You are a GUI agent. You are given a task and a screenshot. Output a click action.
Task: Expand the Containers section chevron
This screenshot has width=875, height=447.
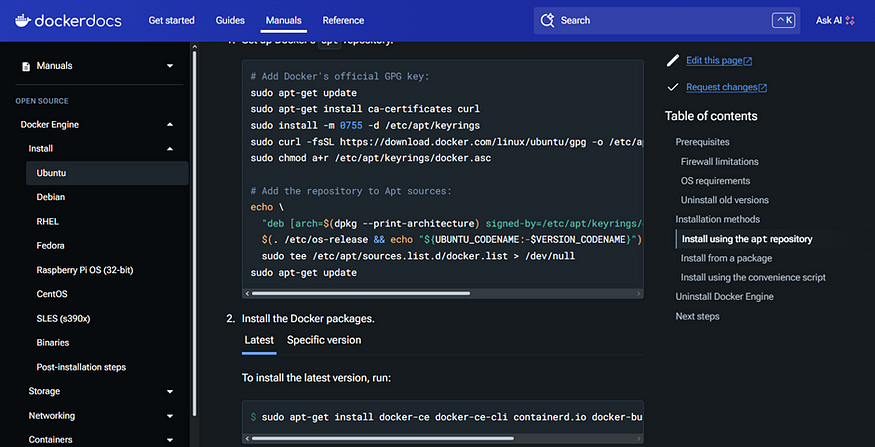pyautogui.click(x=170, y=440)
